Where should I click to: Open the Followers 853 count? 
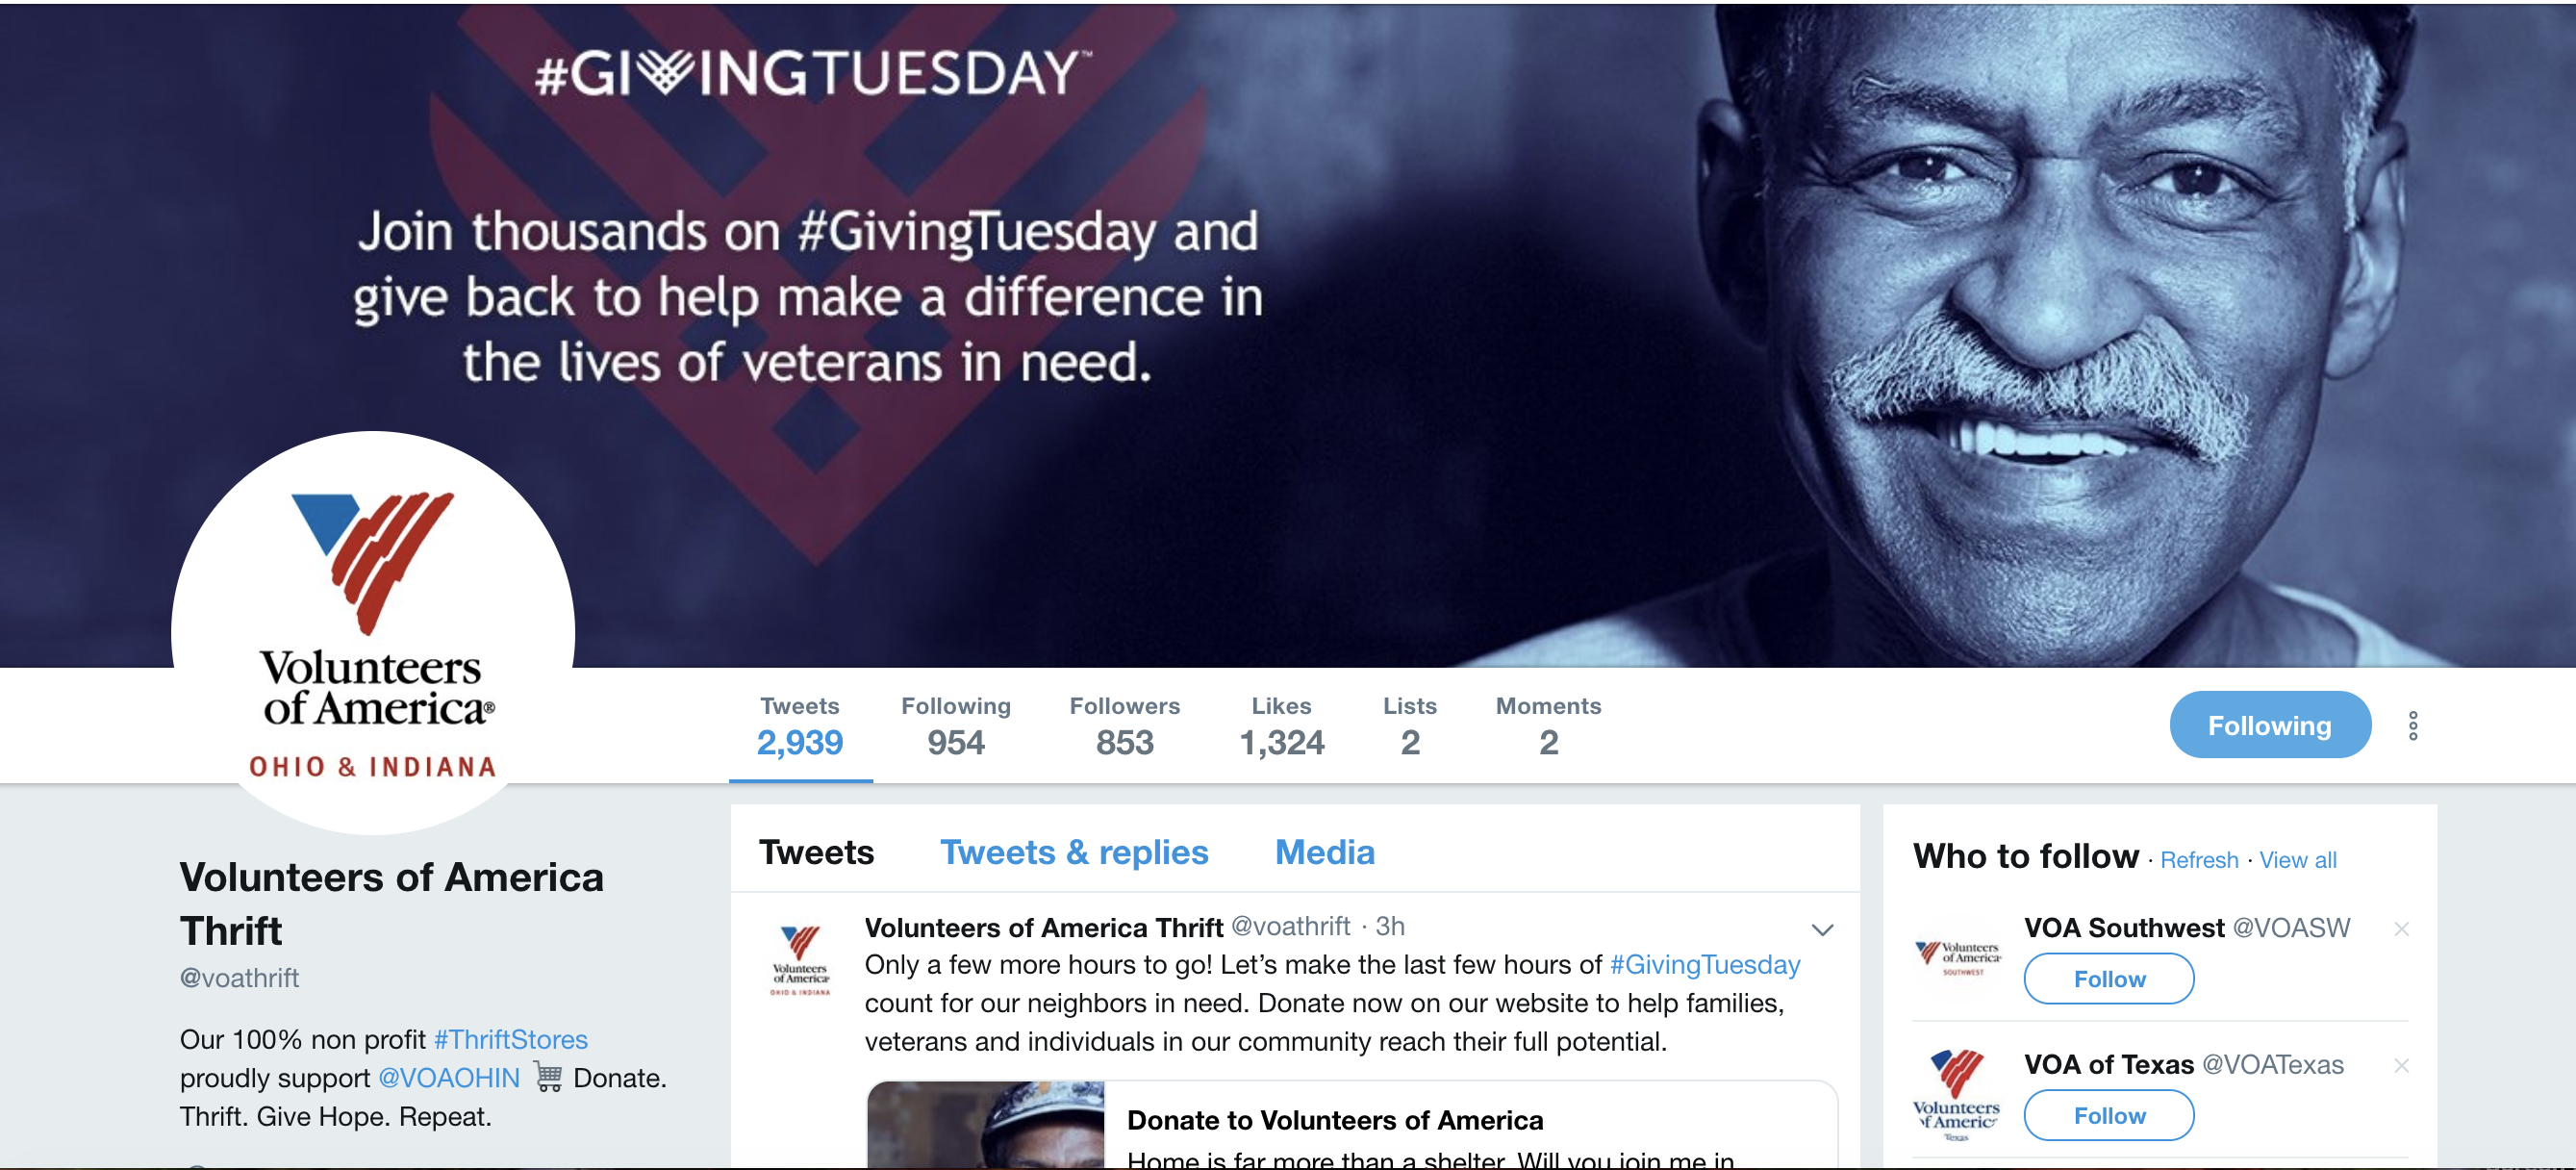tap(1124, 726)
